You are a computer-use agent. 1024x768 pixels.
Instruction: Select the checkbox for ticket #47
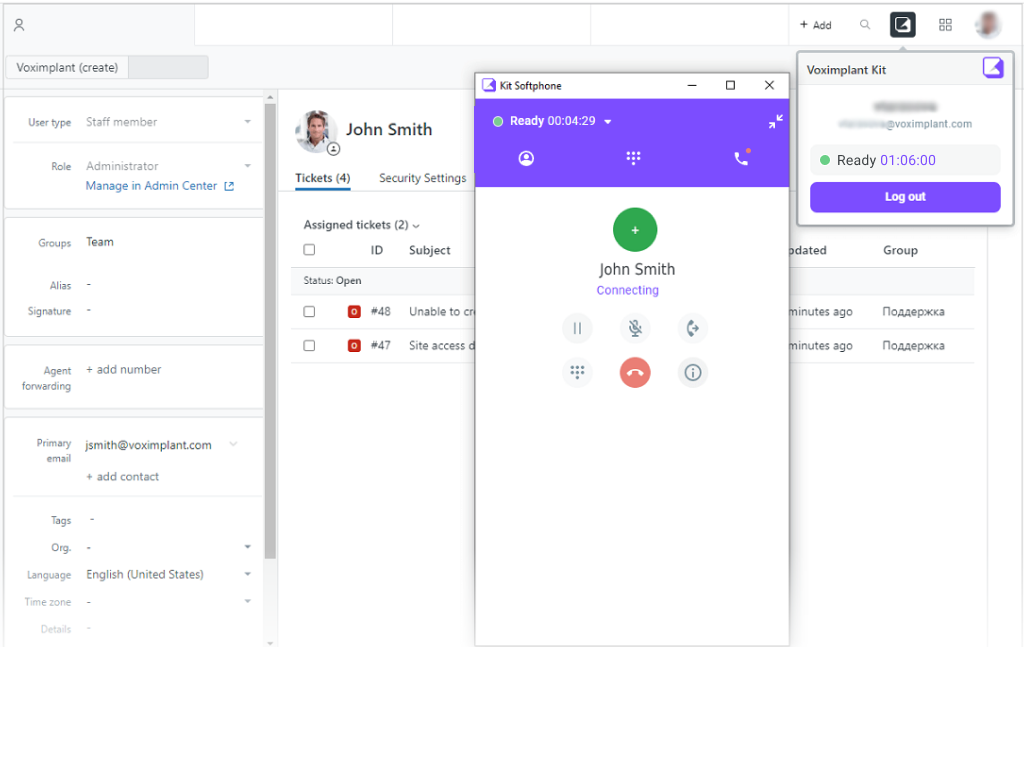[309, 345]
